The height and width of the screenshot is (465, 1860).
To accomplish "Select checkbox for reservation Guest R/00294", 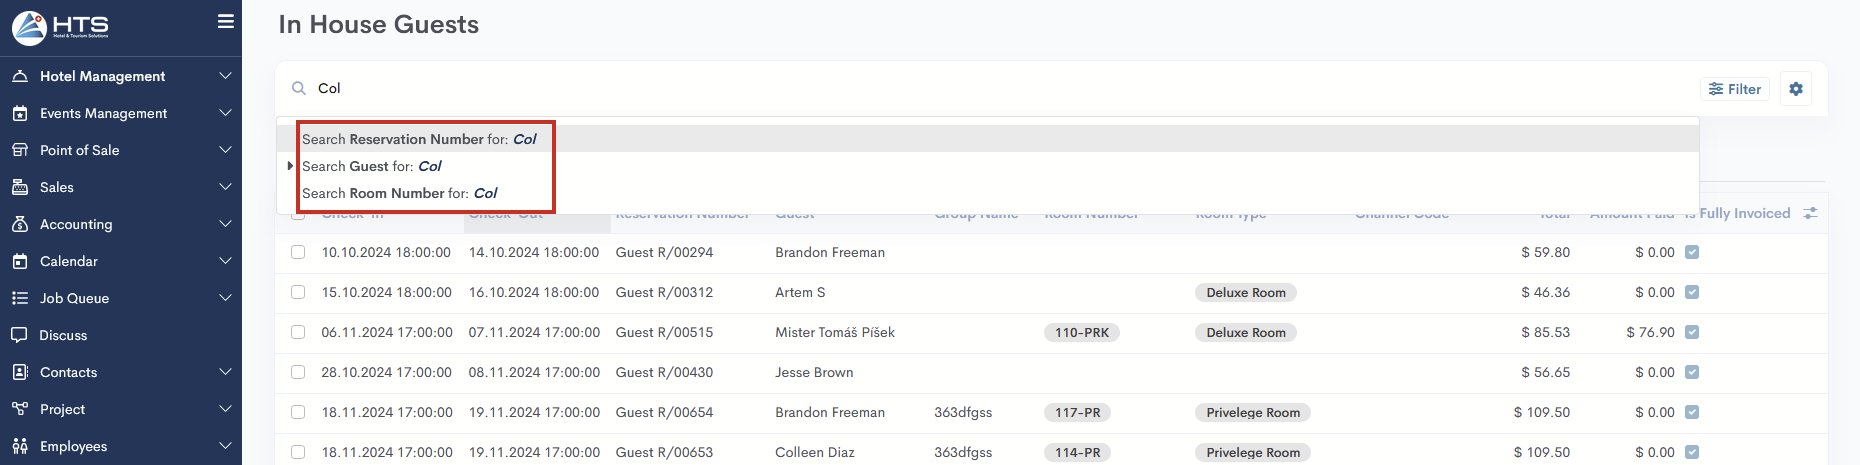I will click(x=298, y=252).
